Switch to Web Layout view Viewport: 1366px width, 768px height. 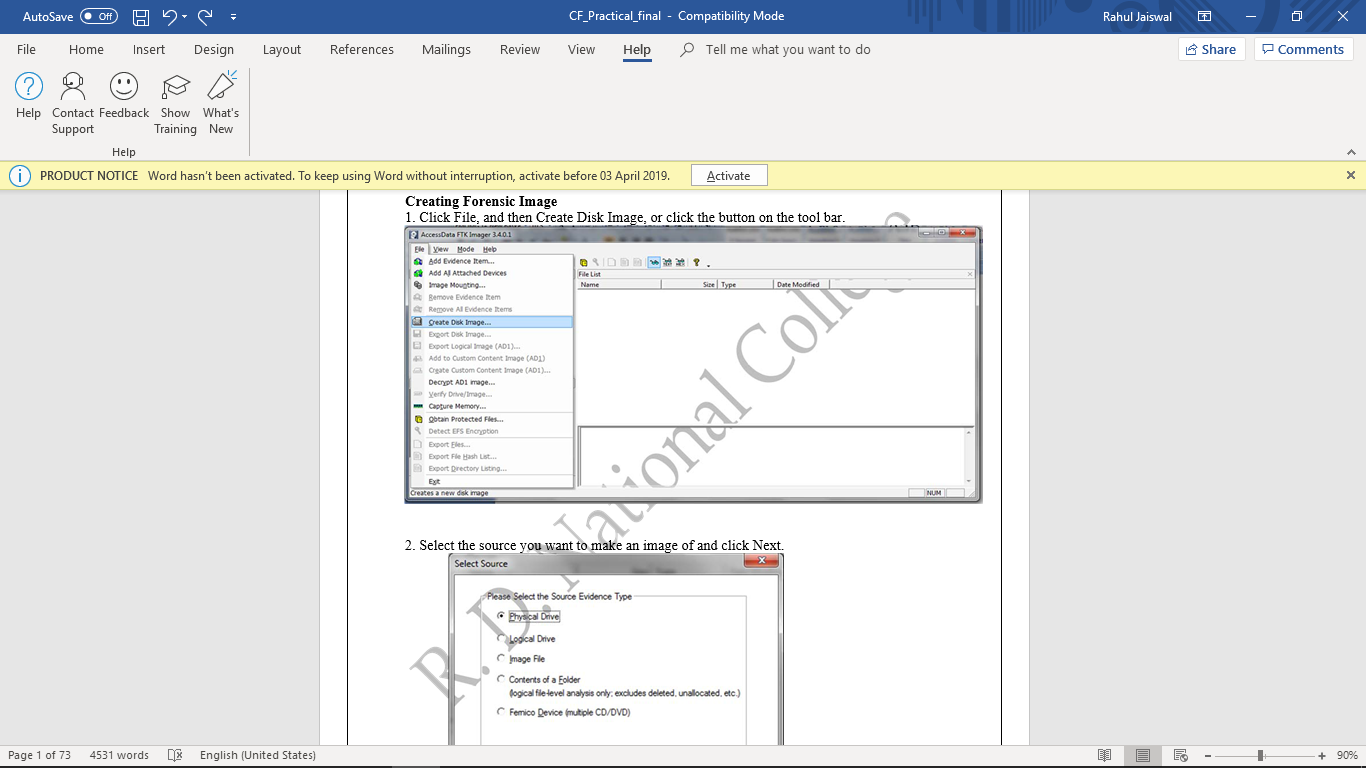[x=1181, y=755]
